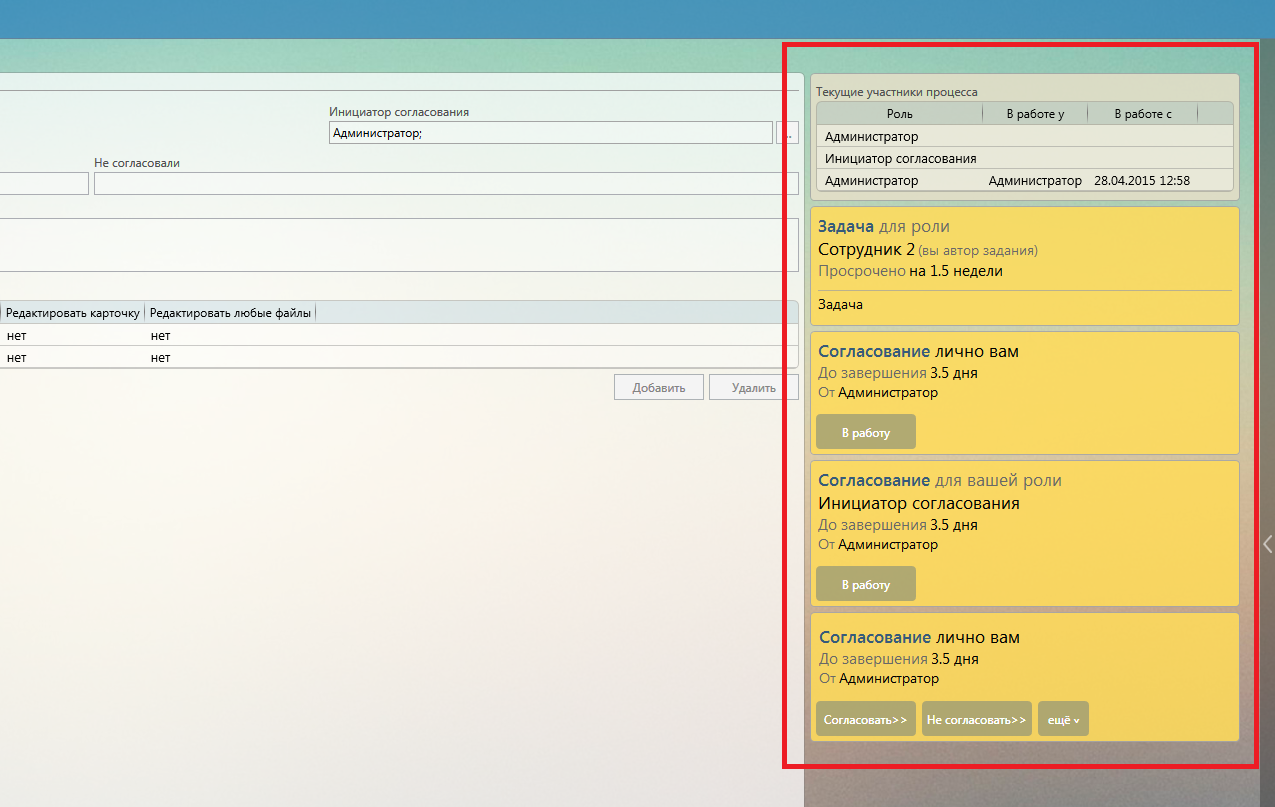Image resolution: width=1275 pixels, height=807 pixels.
Task: Expand the "ещё" dropdown
Action: pyautogui.click(x=1063, y=719)
